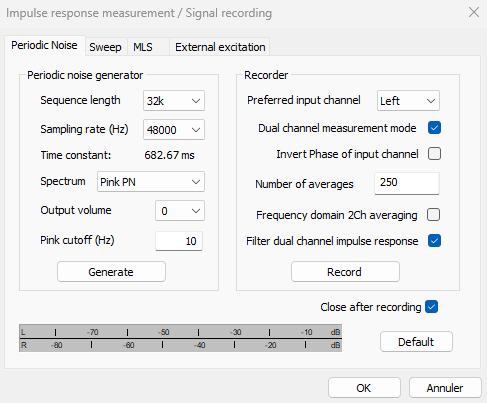Check Frequency domain 2Ch averaging
The width and height of the screenshot is (487, 403).
coord(434,215)
